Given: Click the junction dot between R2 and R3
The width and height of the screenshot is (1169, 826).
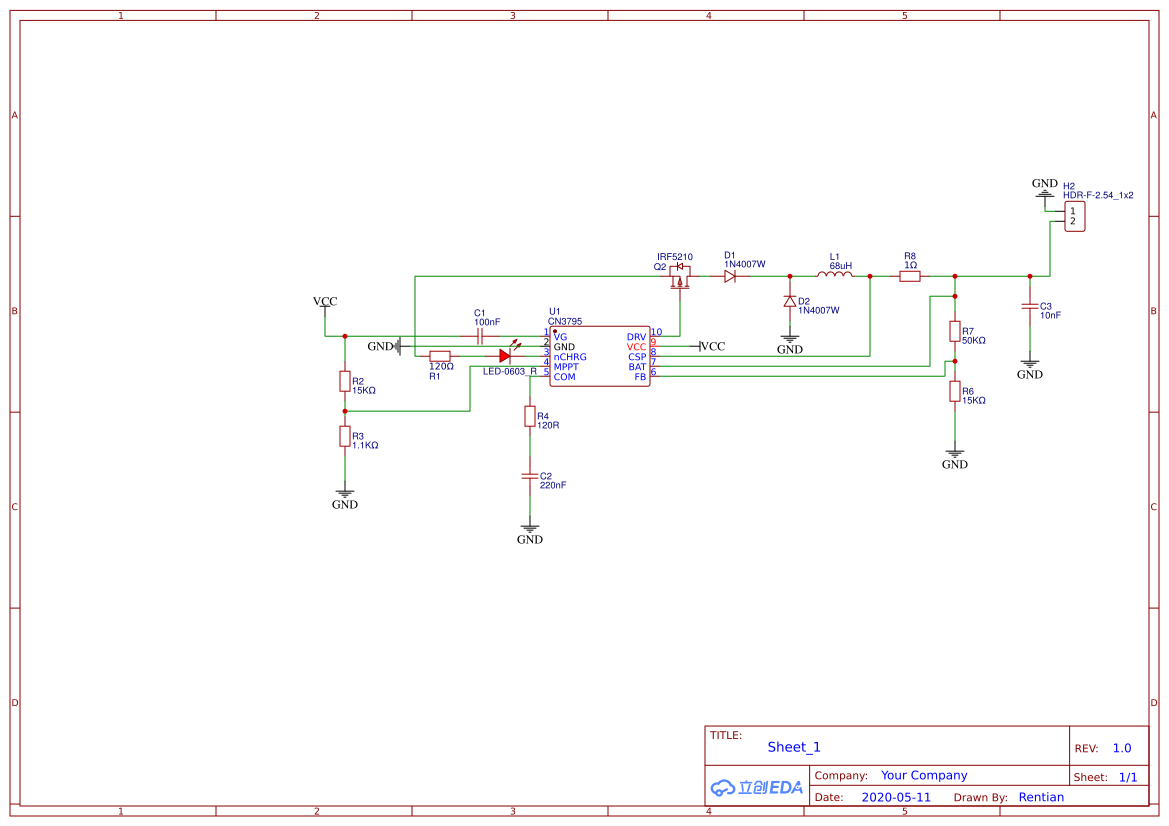Looking at the screenshot, I should click(x=344, y=411).
